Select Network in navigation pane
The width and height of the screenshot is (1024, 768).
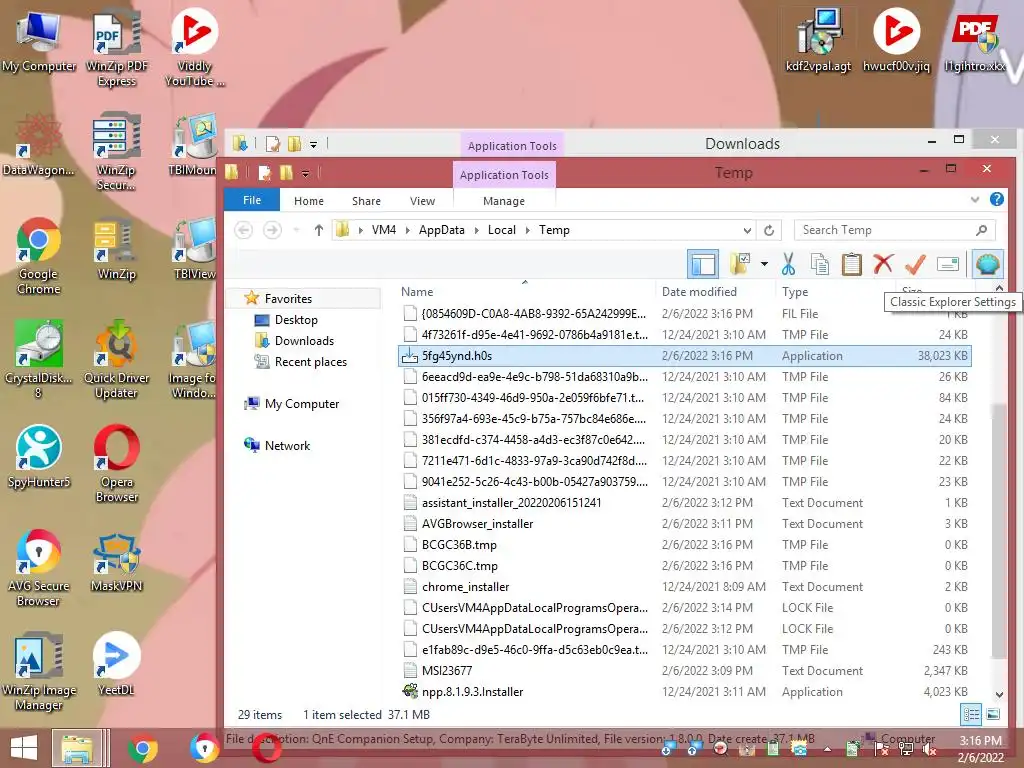[x=287, y=445]
